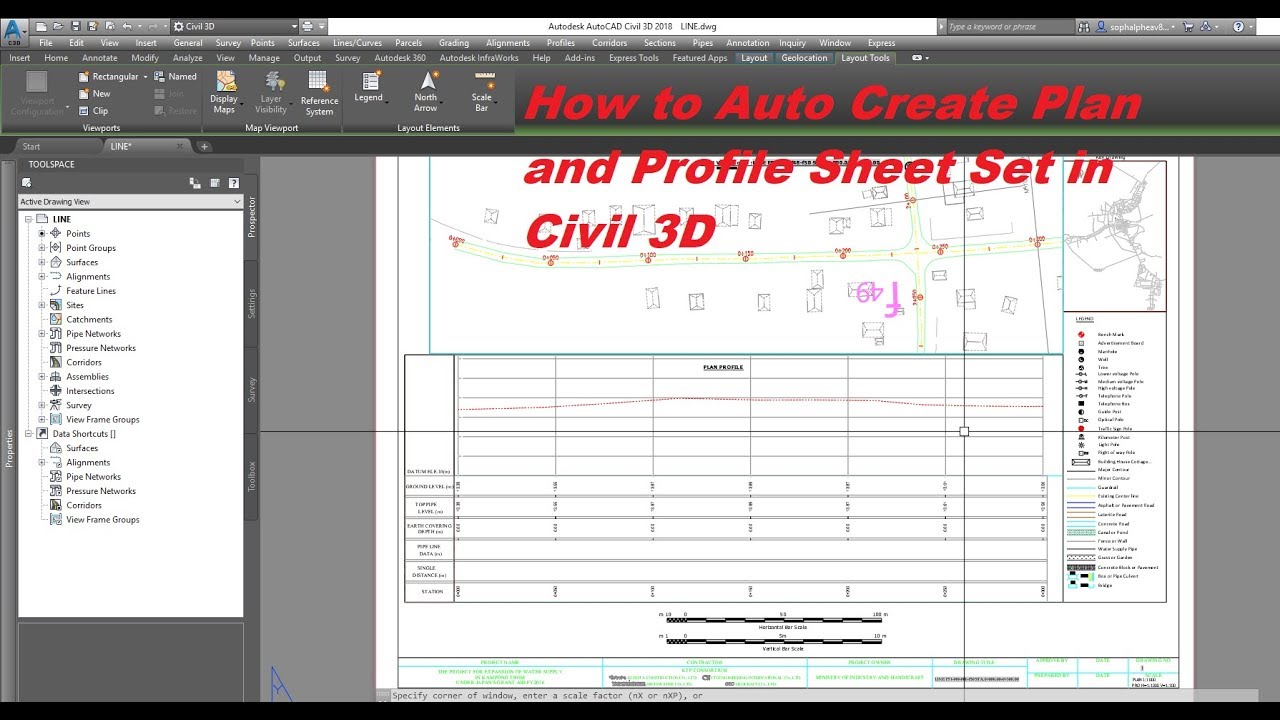Click the Named viewports icon
Viewport: 1280px width, 720px height.
(x=160, y=77)
